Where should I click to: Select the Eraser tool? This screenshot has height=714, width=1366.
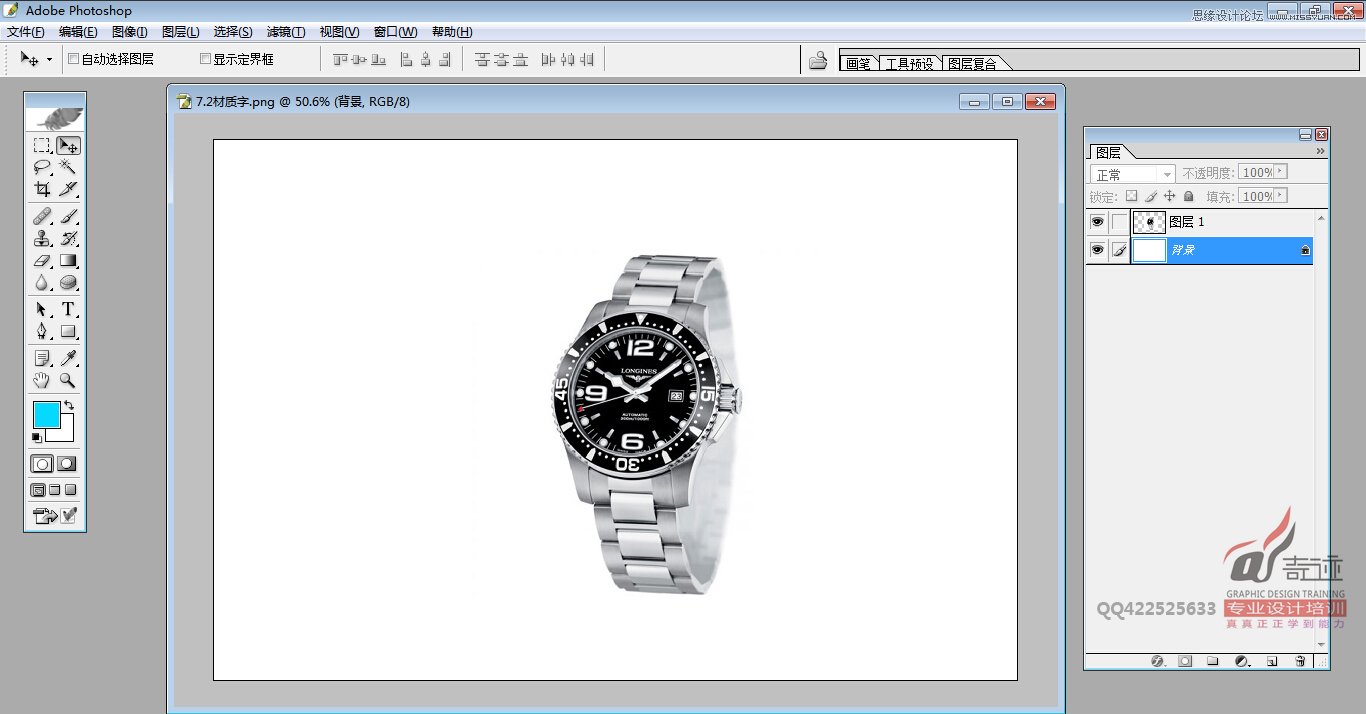[42, 260]
